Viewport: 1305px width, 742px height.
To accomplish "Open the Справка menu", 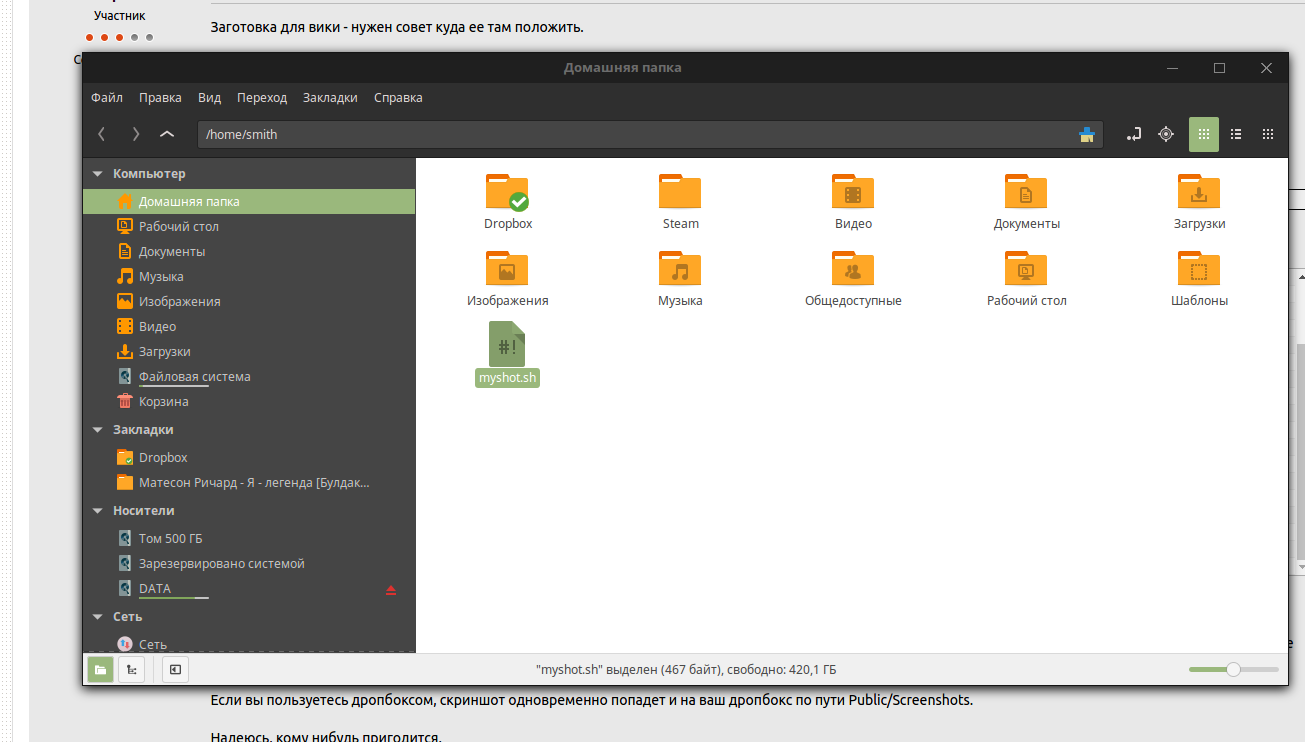I will 398,97.
